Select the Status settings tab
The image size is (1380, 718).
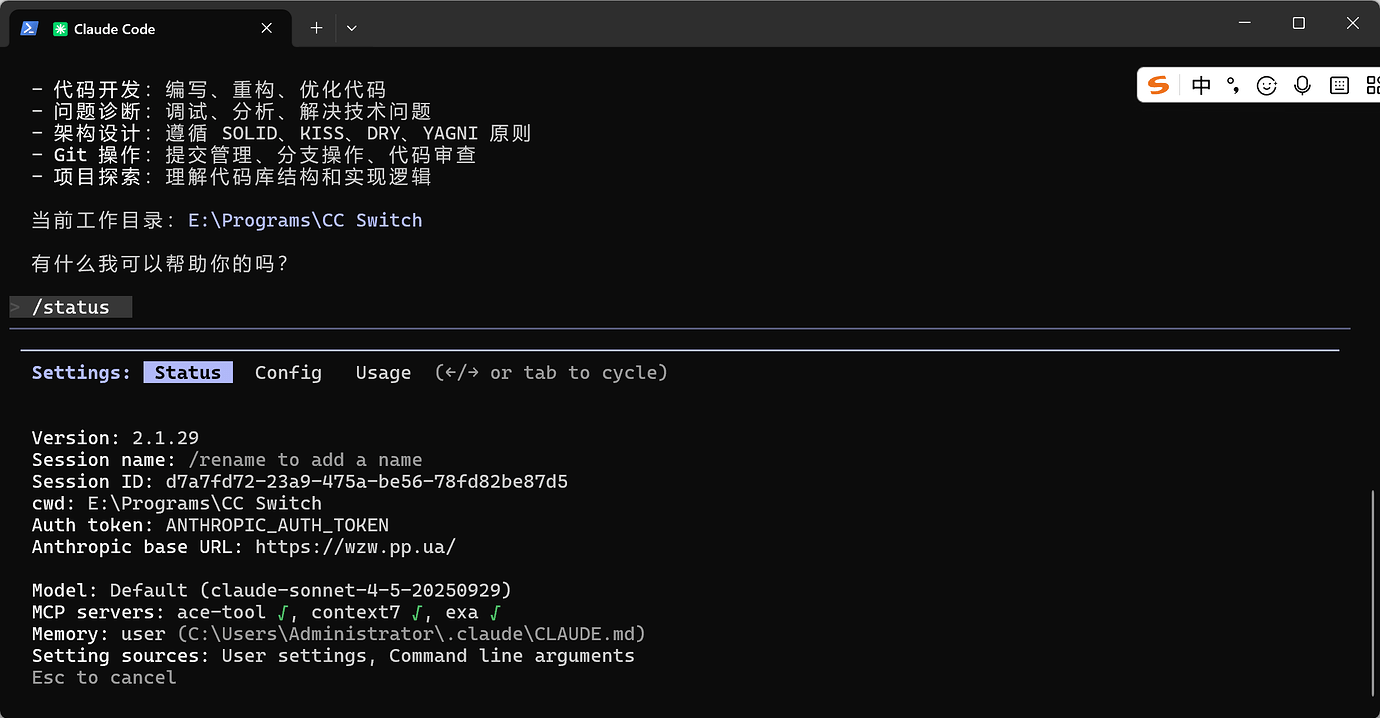coord(188,372)
